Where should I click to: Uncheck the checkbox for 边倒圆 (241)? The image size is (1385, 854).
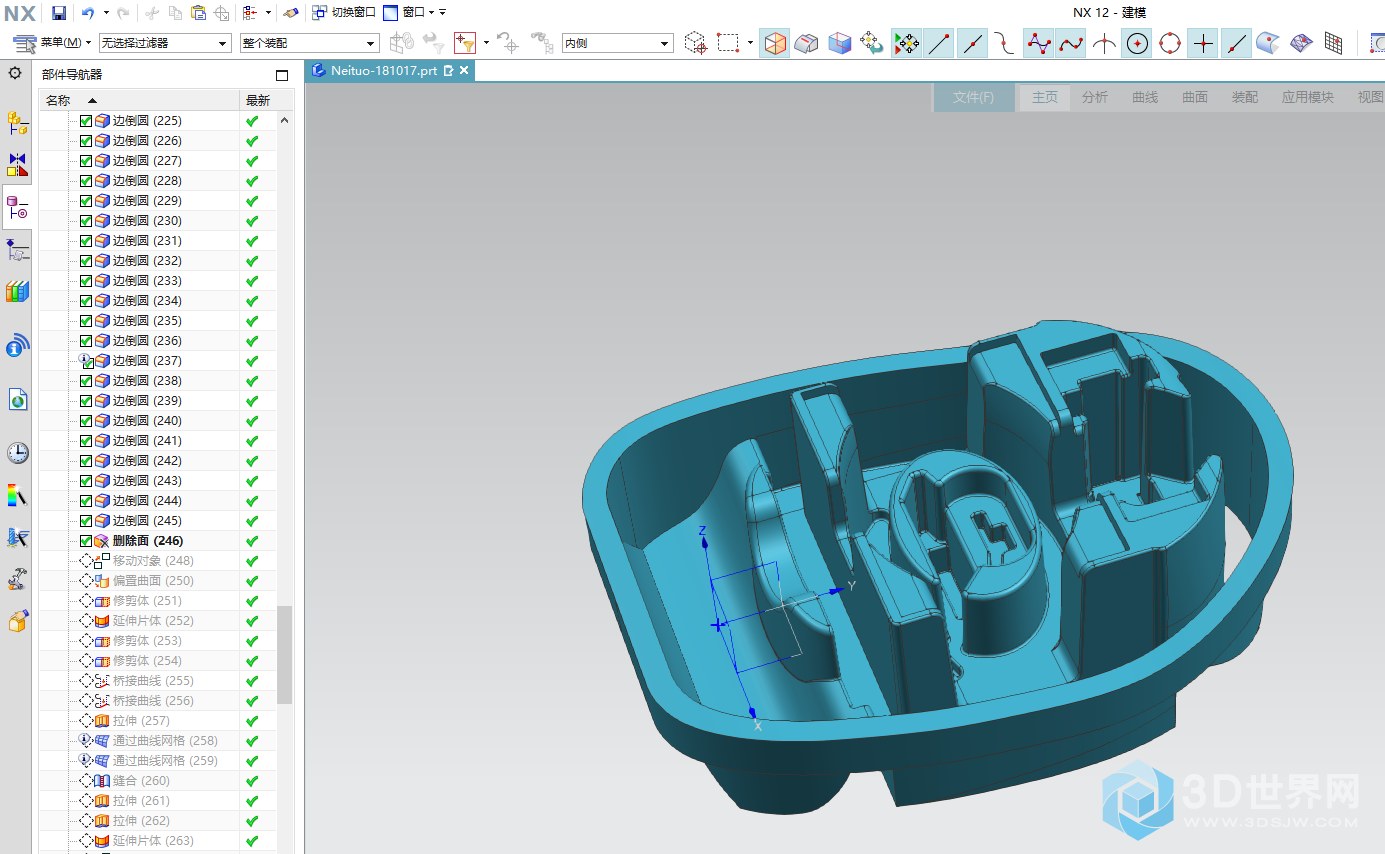point(86,441)
